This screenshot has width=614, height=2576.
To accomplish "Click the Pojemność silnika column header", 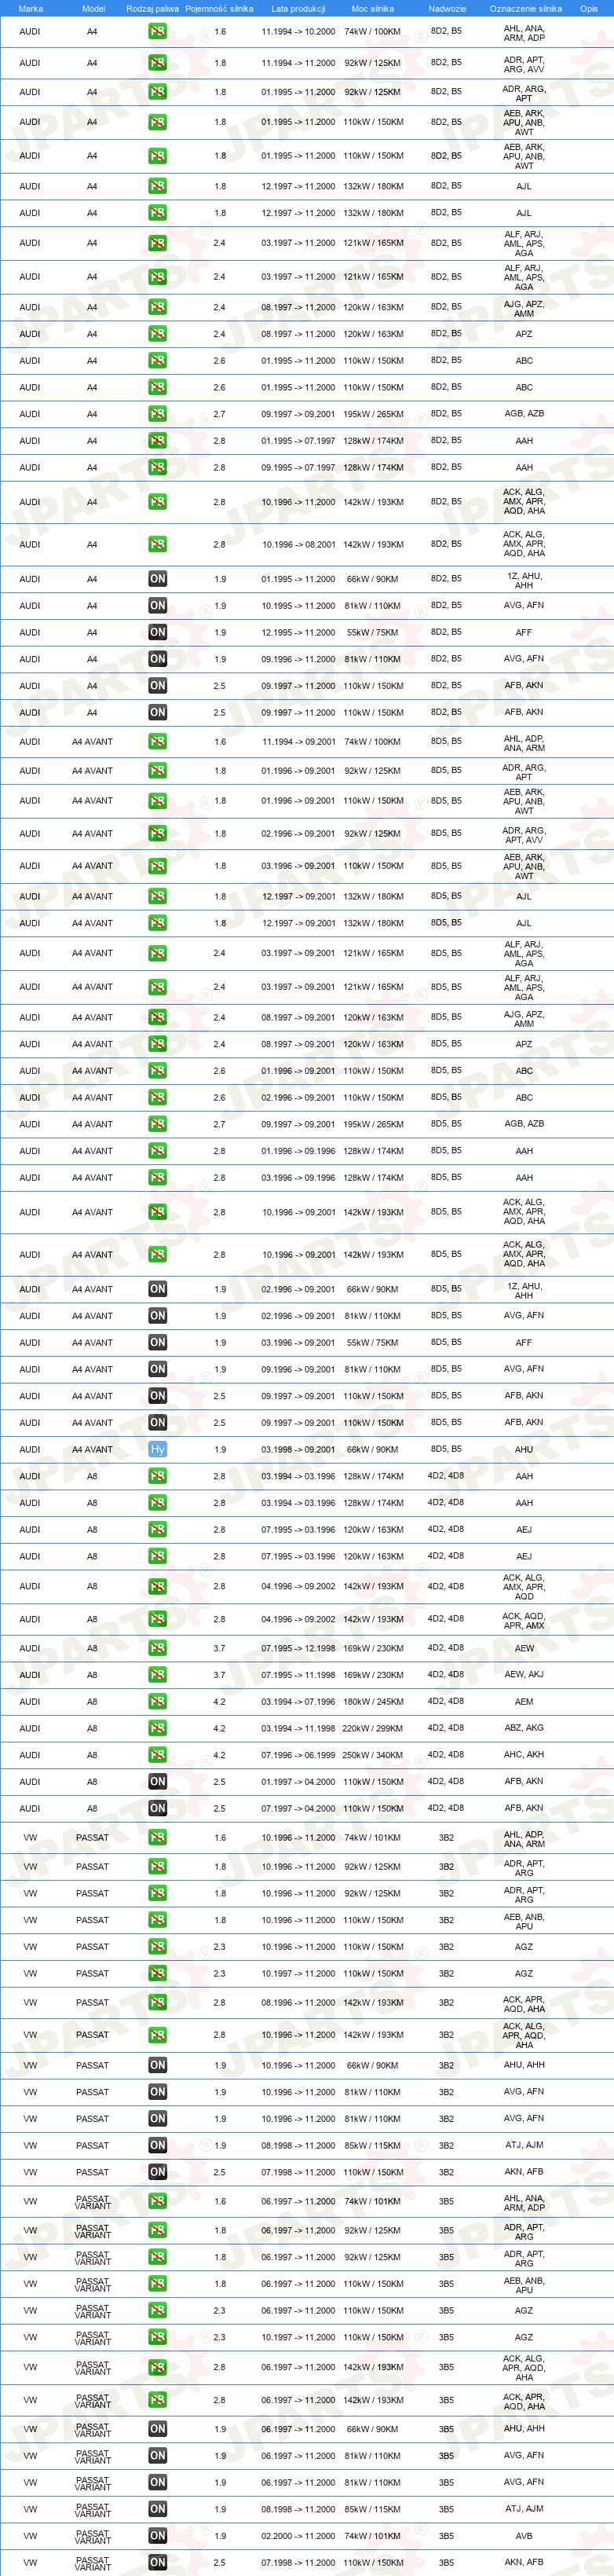I will tap(219, 9).
